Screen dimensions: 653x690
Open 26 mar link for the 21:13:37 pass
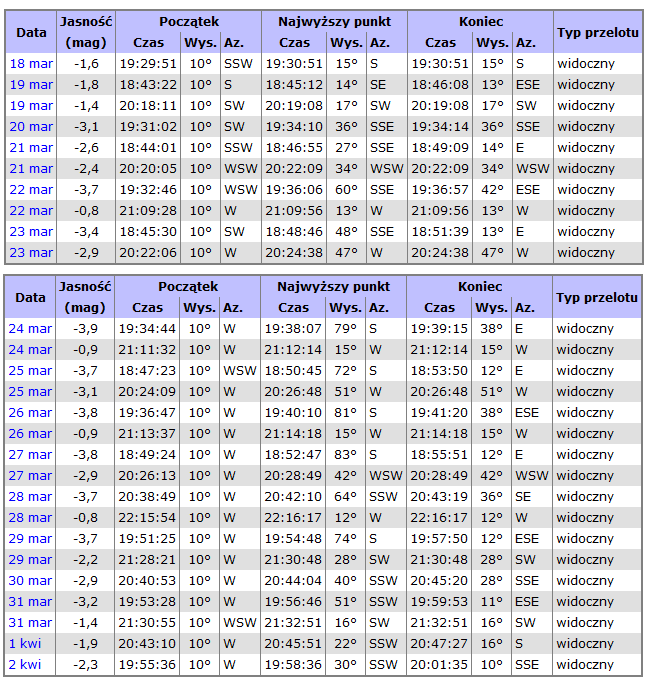click(30, 434)
